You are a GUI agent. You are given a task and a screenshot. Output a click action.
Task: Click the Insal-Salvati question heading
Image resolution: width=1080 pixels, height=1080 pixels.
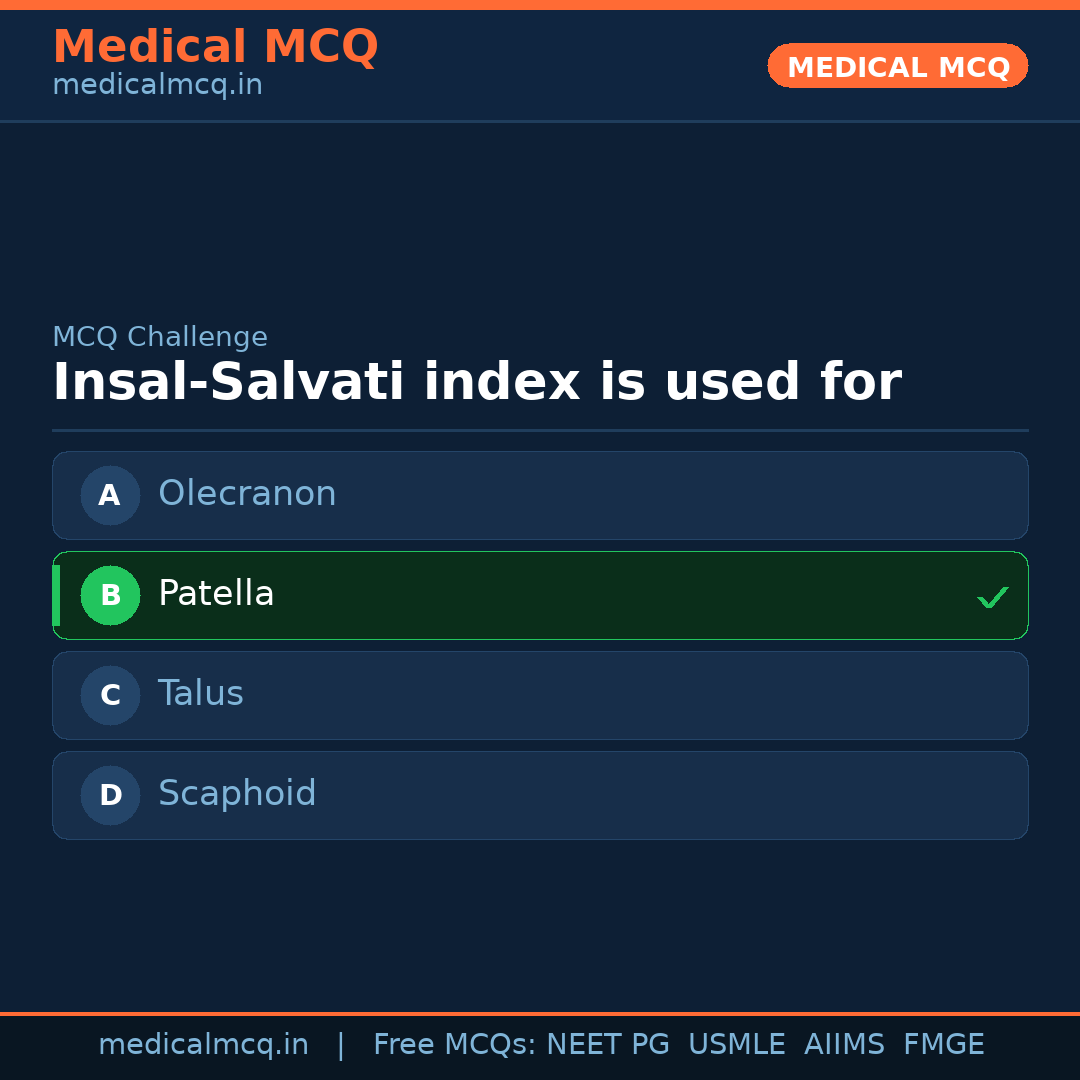coord(477,383)
